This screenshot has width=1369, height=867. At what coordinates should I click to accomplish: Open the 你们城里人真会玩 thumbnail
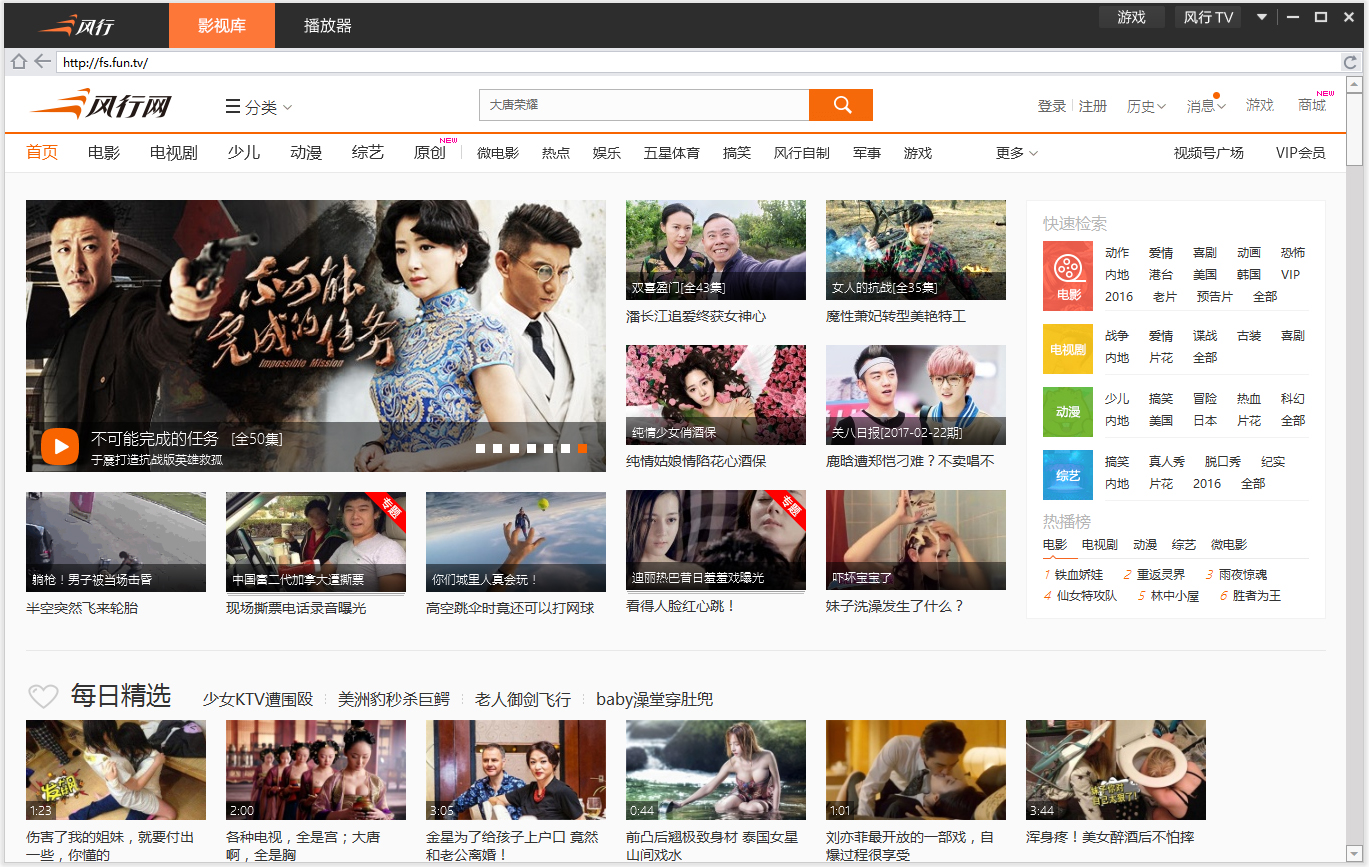516,542
